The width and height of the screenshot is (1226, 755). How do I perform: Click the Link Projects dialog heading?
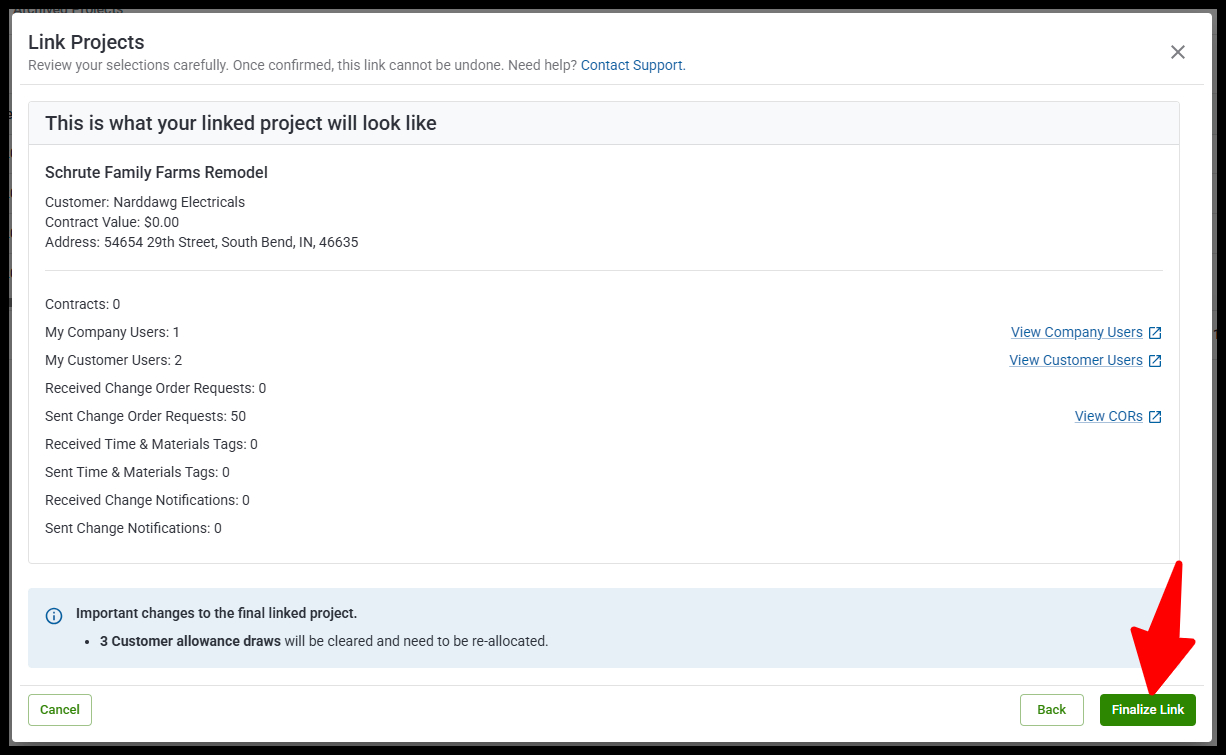tap(86, 42)
